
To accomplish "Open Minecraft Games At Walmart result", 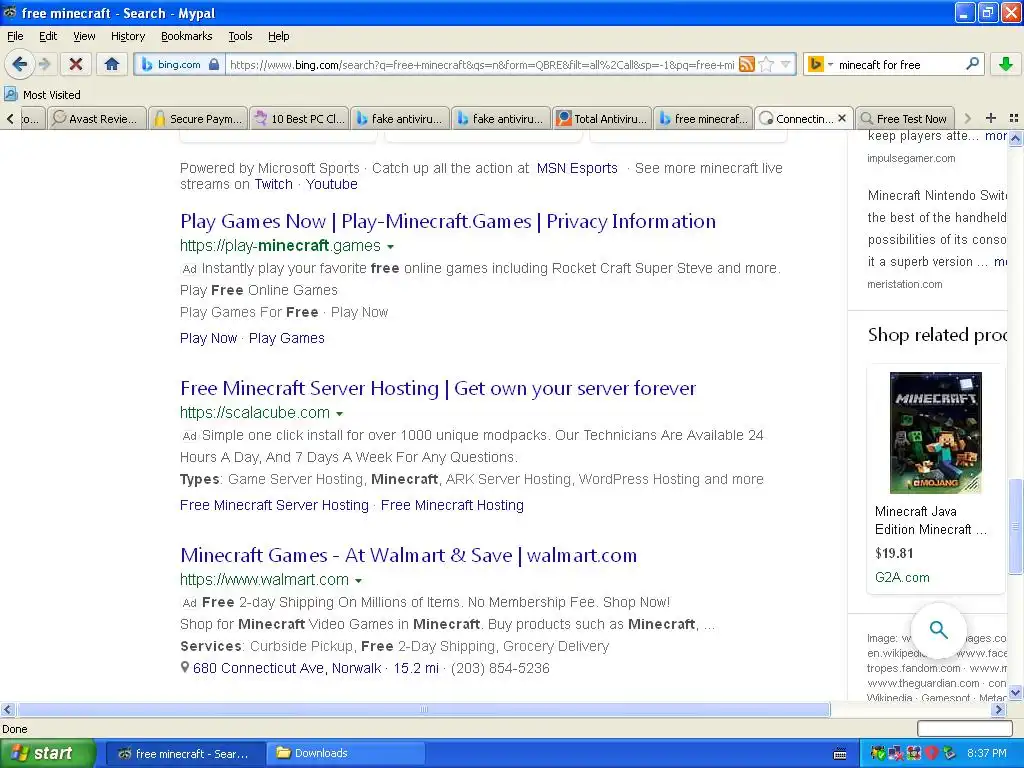I will pyautogui.click(x=409, y=555).
